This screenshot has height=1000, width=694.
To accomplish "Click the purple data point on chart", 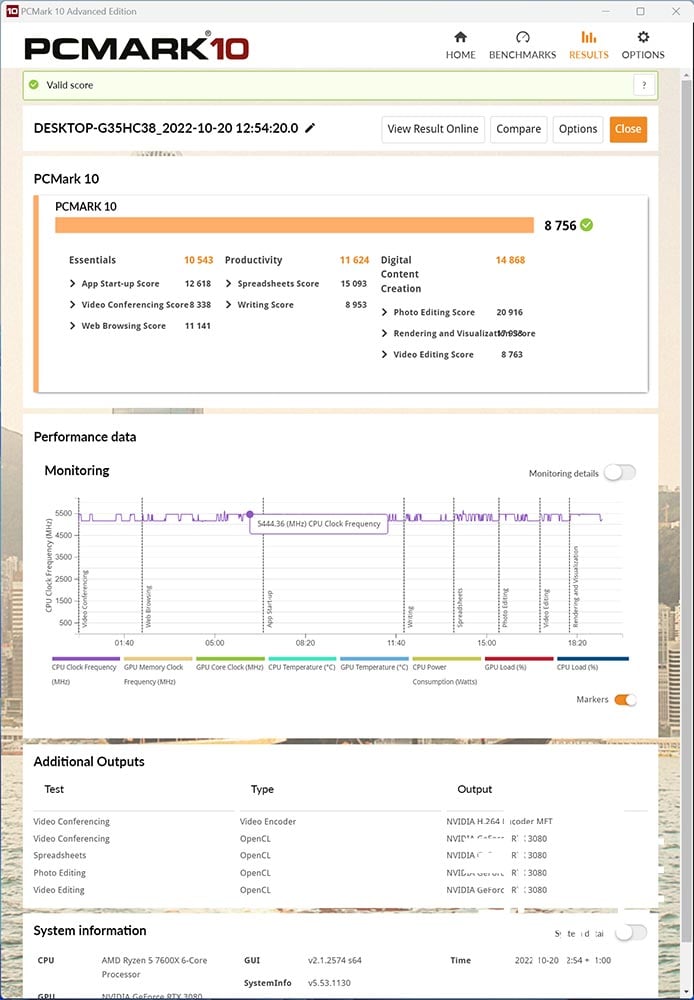I will pos(249,514).
